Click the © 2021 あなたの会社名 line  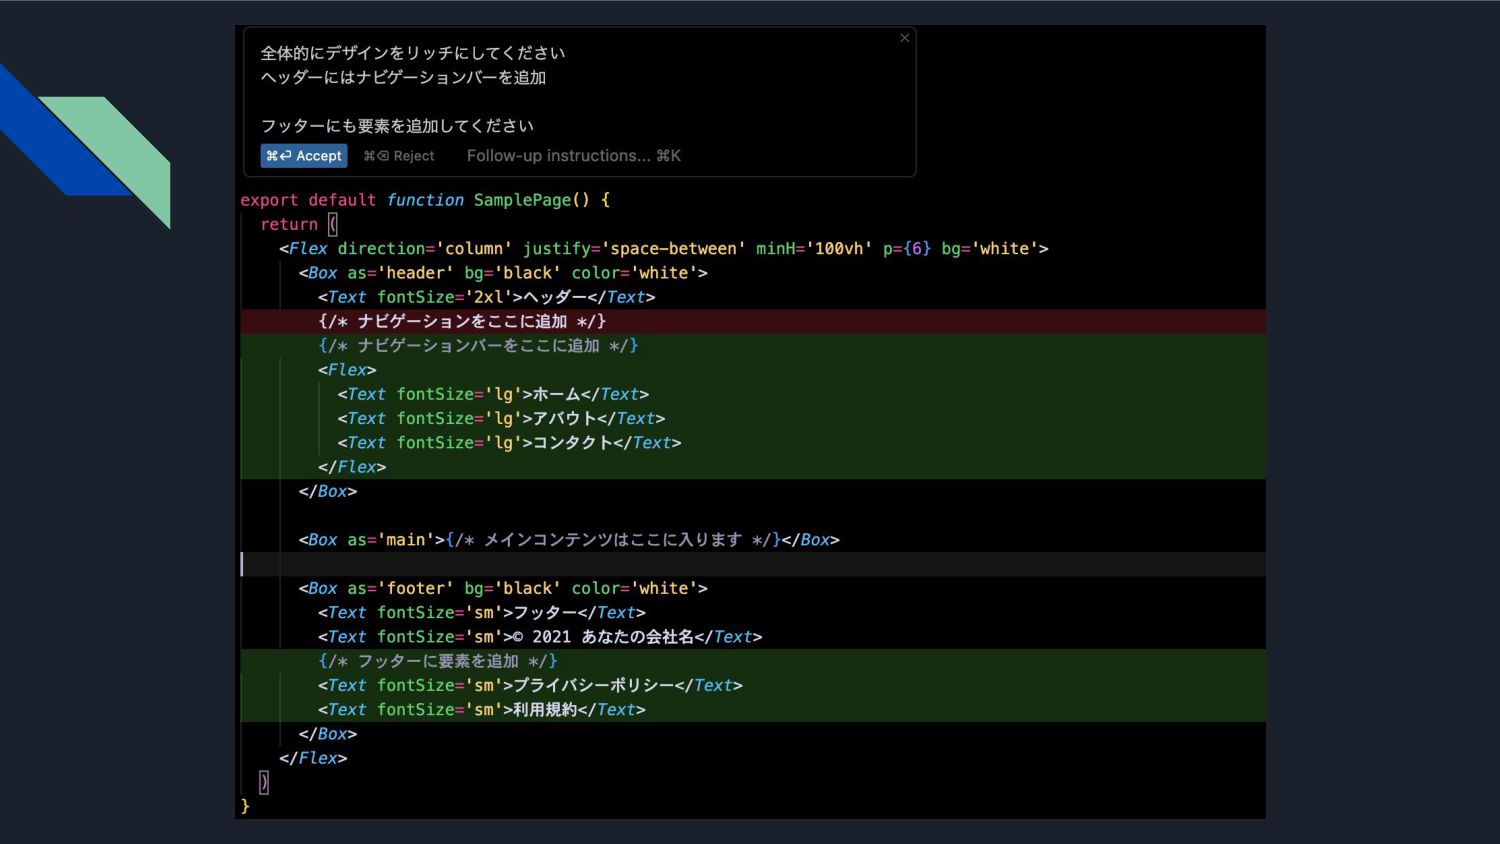540,637
